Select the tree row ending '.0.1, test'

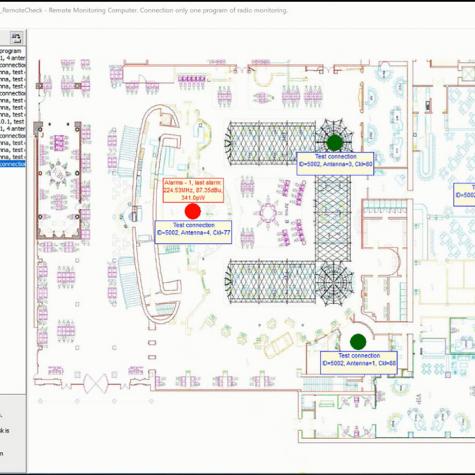point(12,122)
